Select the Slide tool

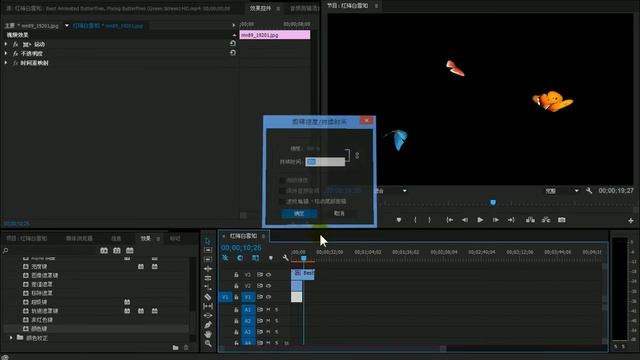click(208, 315)
